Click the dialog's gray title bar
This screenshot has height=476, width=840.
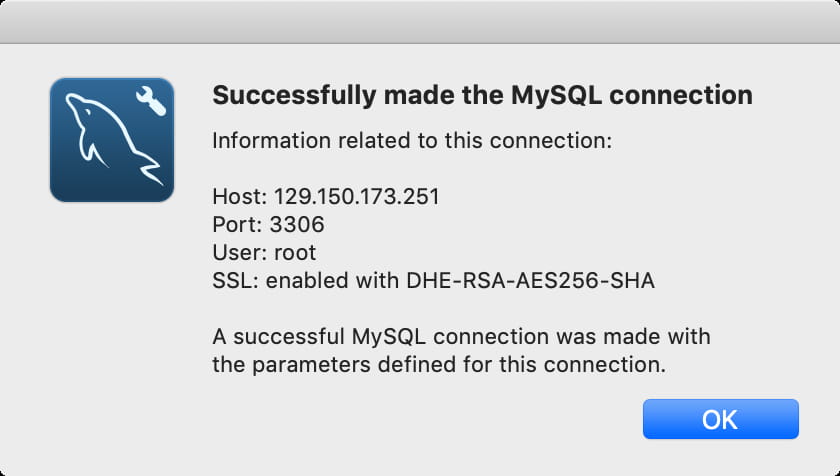420,21
